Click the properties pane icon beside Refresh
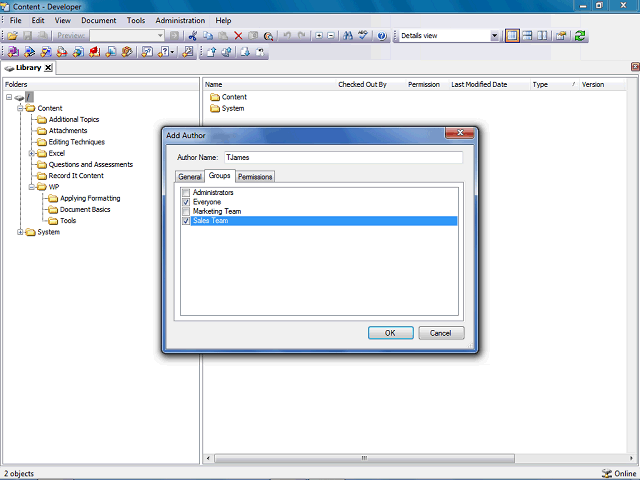This screenshot has width=640, height=480. pos(561,36)
